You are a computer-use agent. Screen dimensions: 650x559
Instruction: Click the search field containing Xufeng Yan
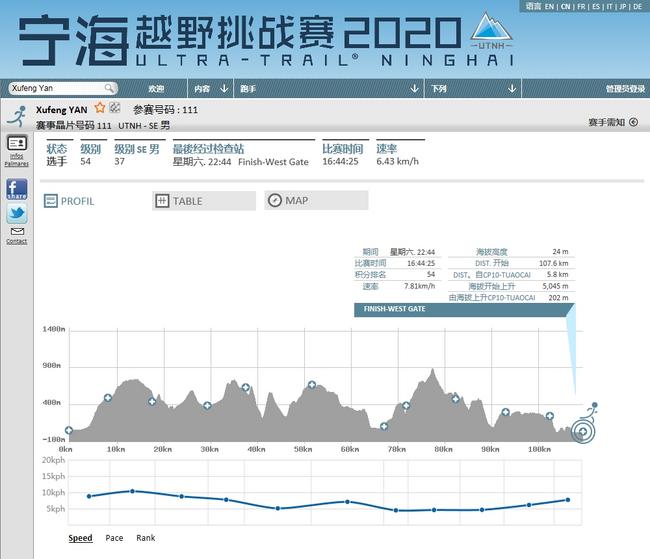(x=63, y=88)
